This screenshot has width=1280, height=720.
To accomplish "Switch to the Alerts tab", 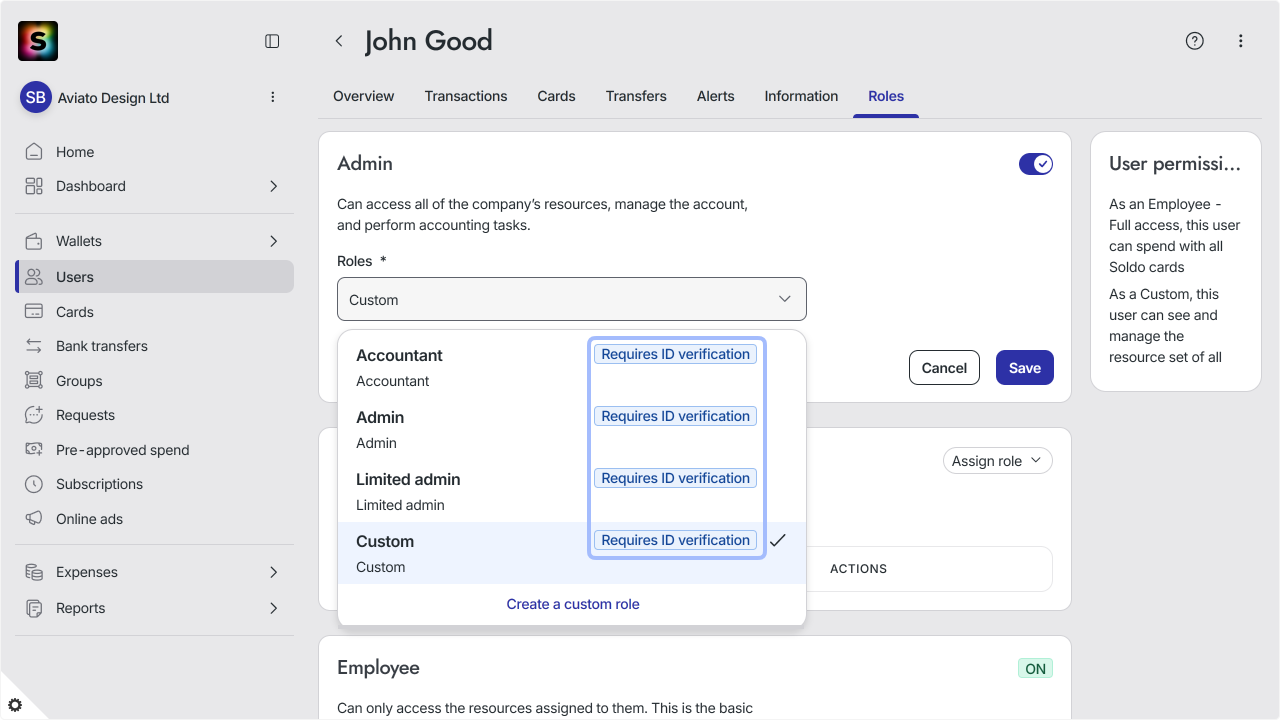I will tap(716, 96).
